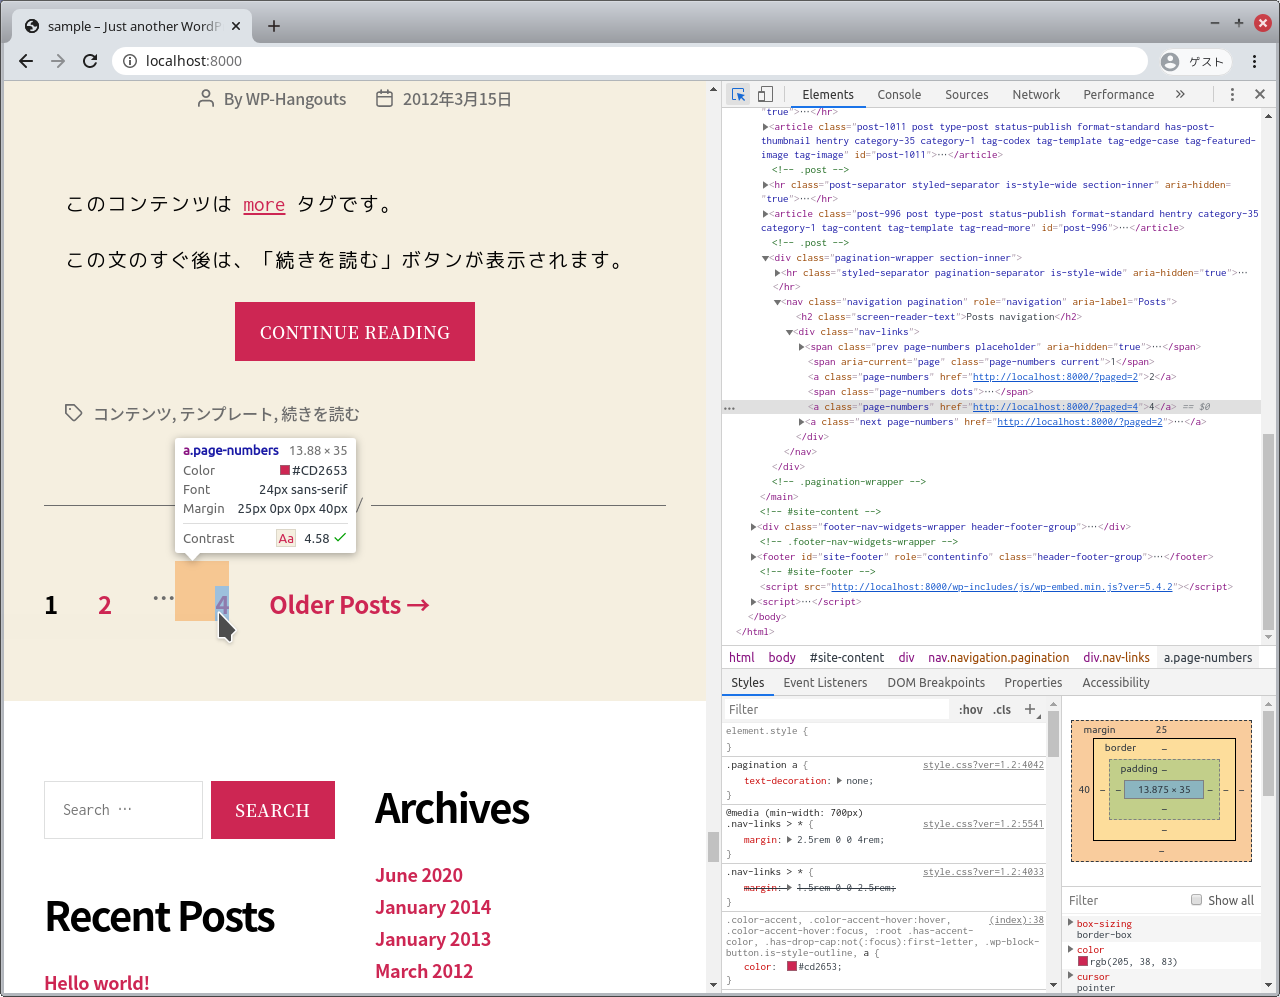Click the Continue Reading button
The width and height of the screenshot is (1280, 997).
pos(354,331)
